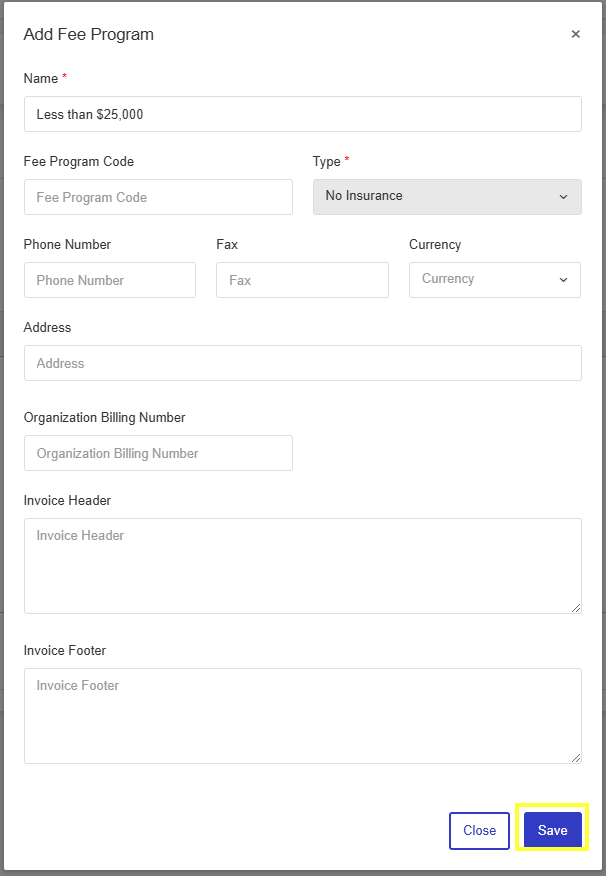Click the chevron arrow in the Currency selector
Viewport: 606px width, 876px height.
click(563, 280)
